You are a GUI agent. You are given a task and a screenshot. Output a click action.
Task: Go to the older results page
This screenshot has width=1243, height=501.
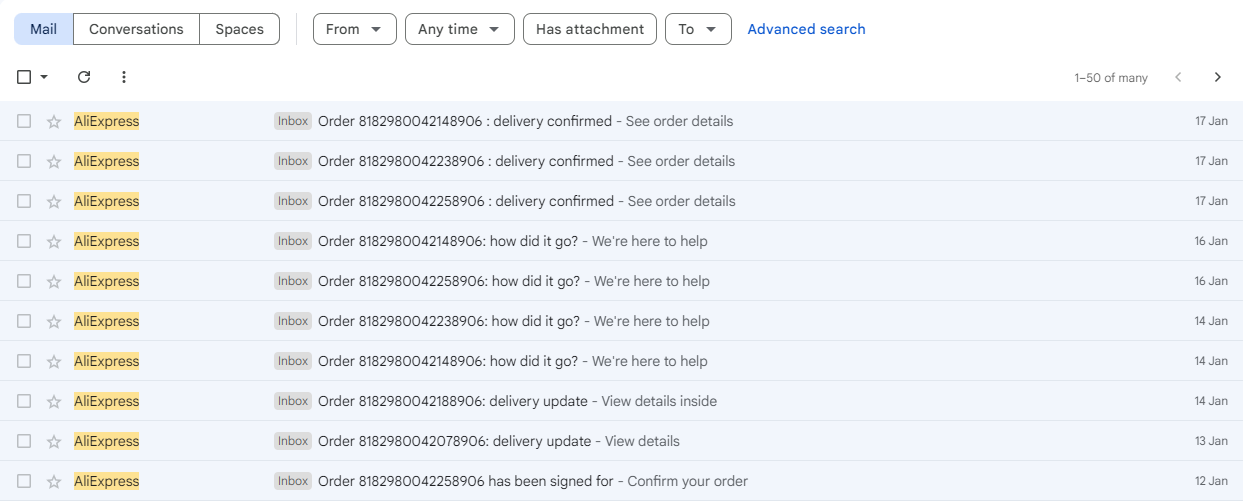1217,77
